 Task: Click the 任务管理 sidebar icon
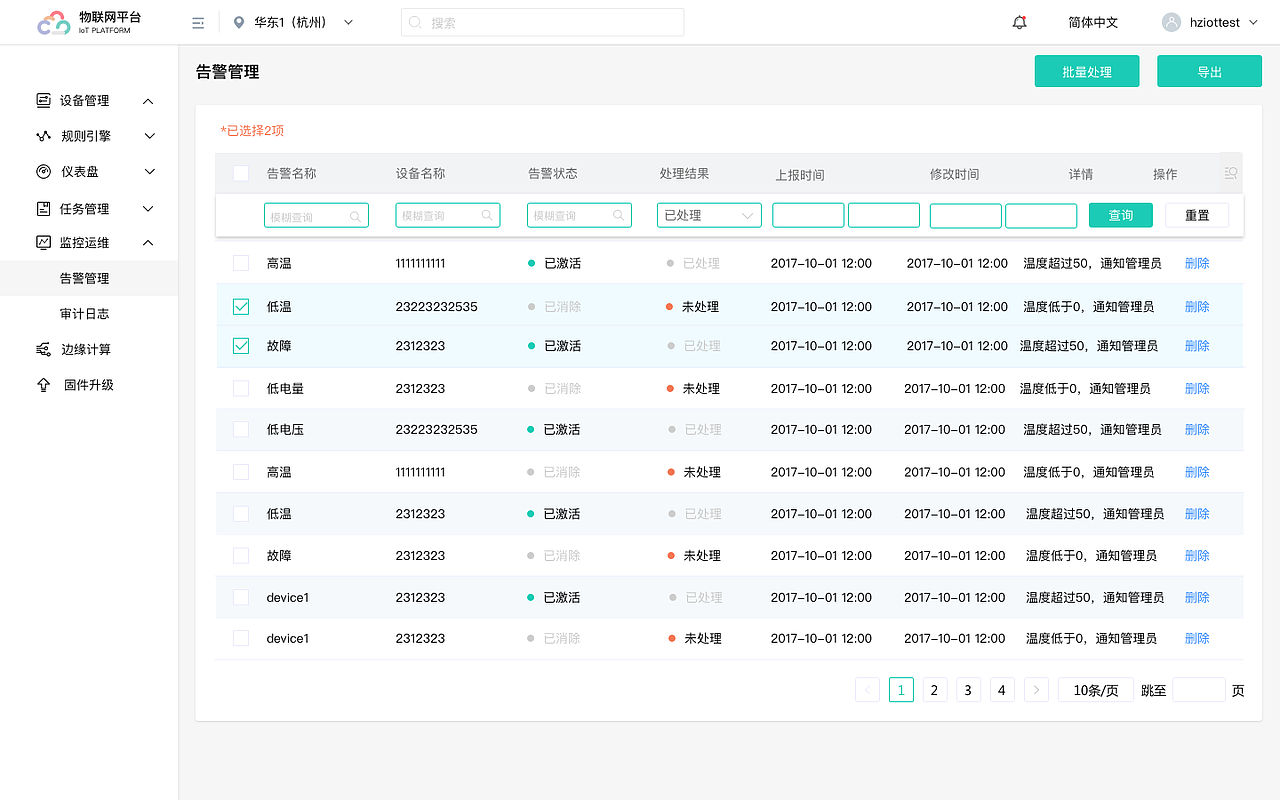(x=43, y=208)
